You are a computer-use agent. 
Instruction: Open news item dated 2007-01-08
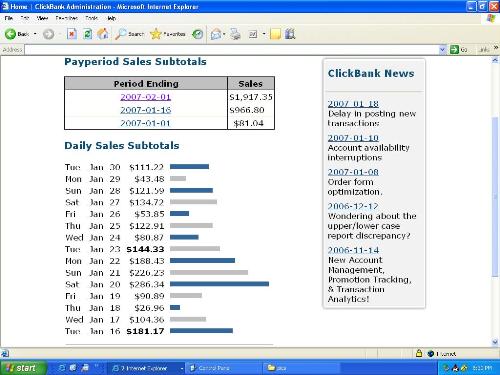coord(353,172)
